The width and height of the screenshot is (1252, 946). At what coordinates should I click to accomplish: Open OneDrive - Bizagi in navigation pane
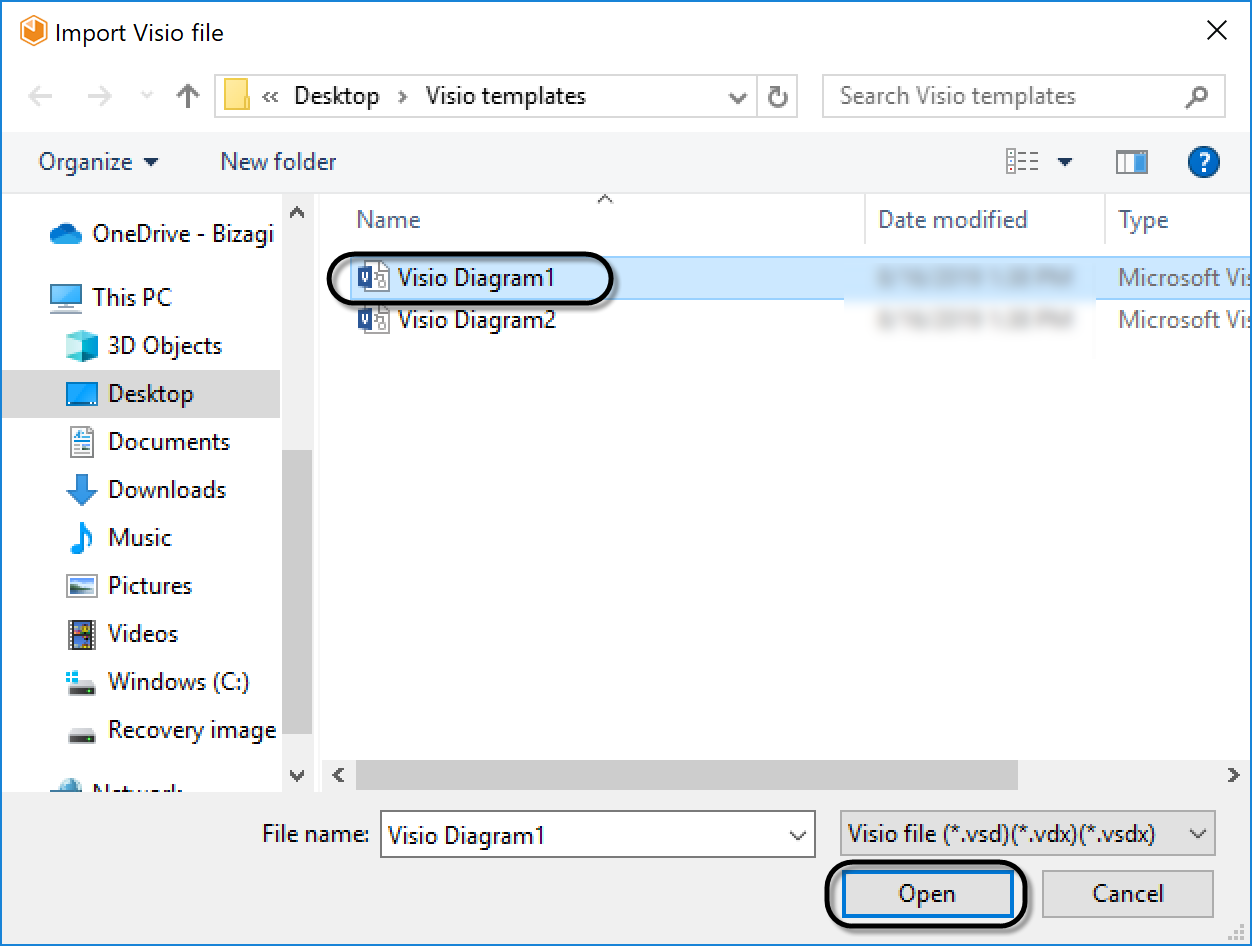(x=162, y=234)
